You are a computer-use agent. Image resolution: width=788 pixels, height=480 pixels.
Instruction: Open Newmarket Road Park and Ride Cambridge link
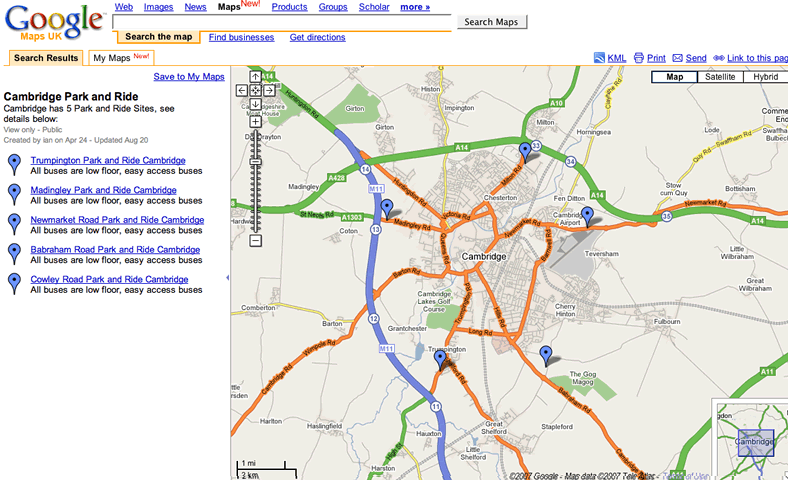117,220
